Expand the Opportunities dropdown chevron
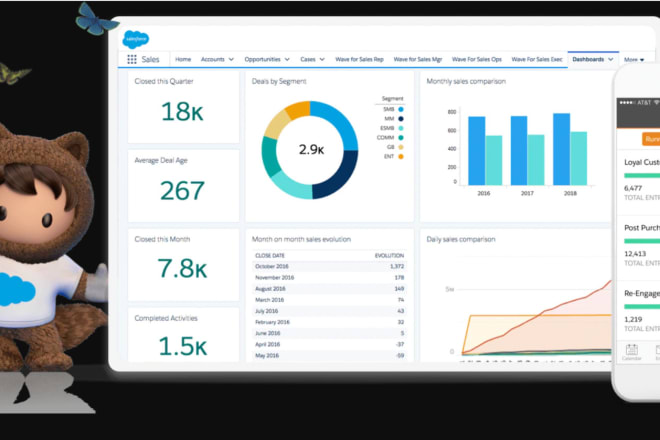Image resolution: width=660 pixels, height=440 pixels. pos(287,59)
